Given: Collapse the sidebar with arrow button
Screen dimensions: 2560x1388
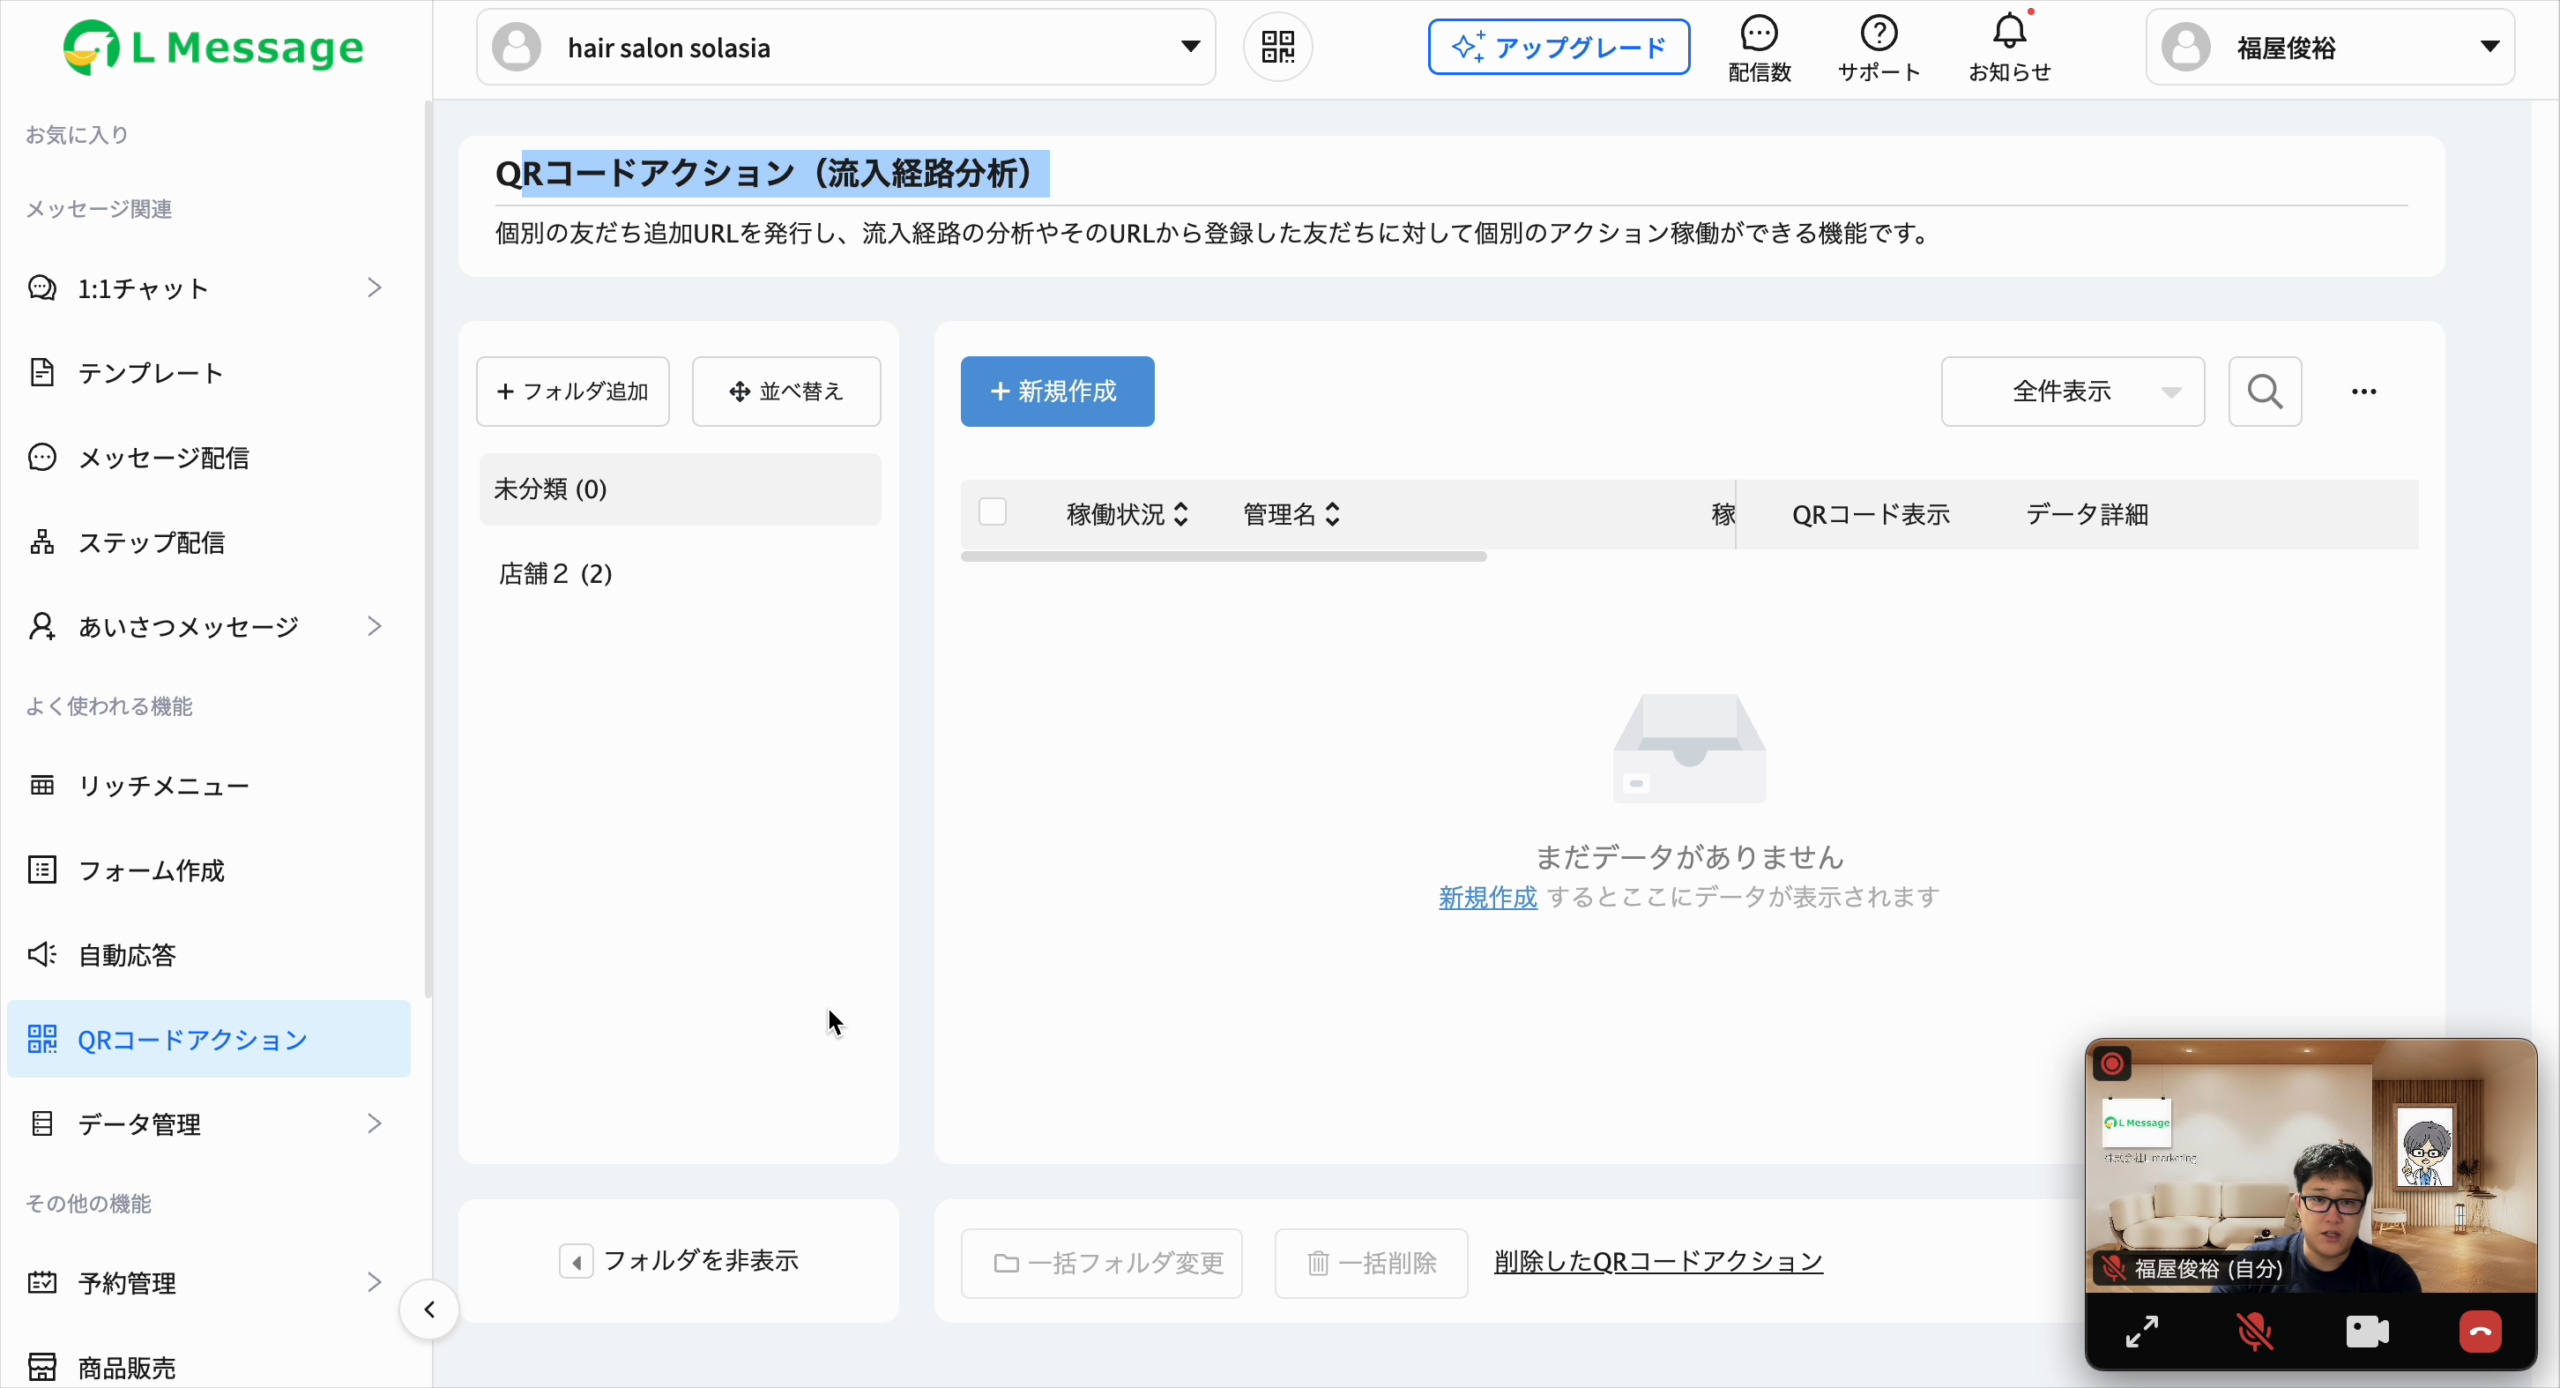Looking at the screenshot, I should [429, 1309].
